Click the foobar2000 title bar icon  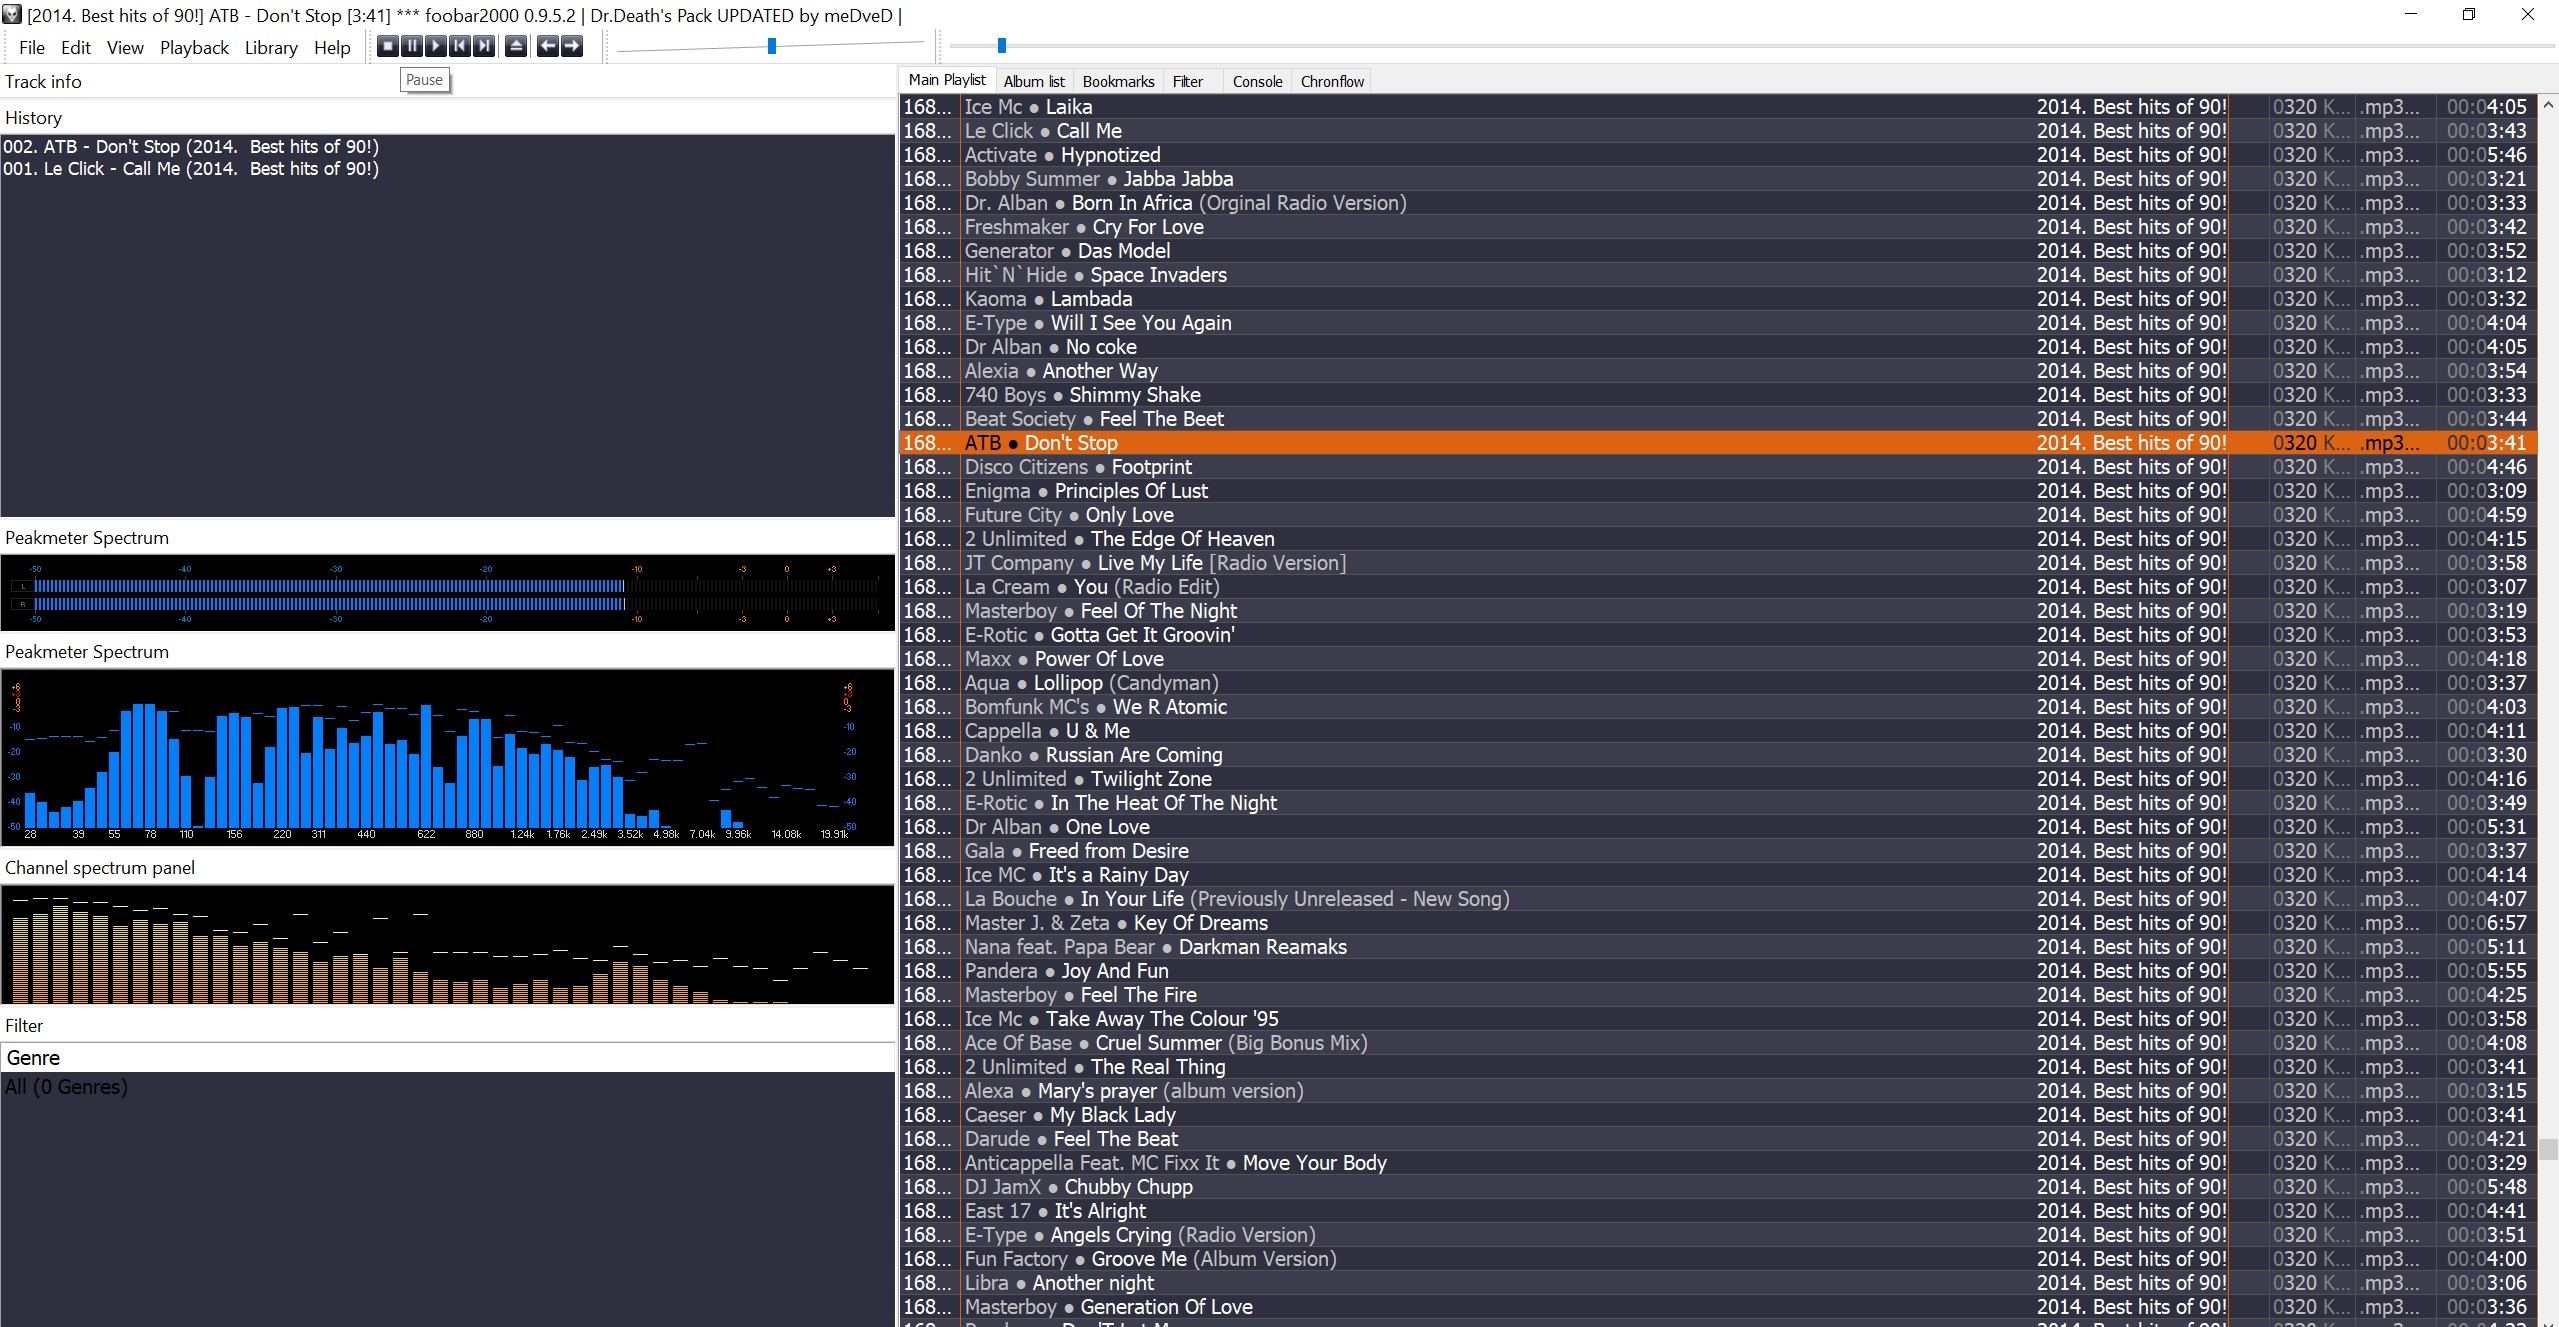[12, 15]
